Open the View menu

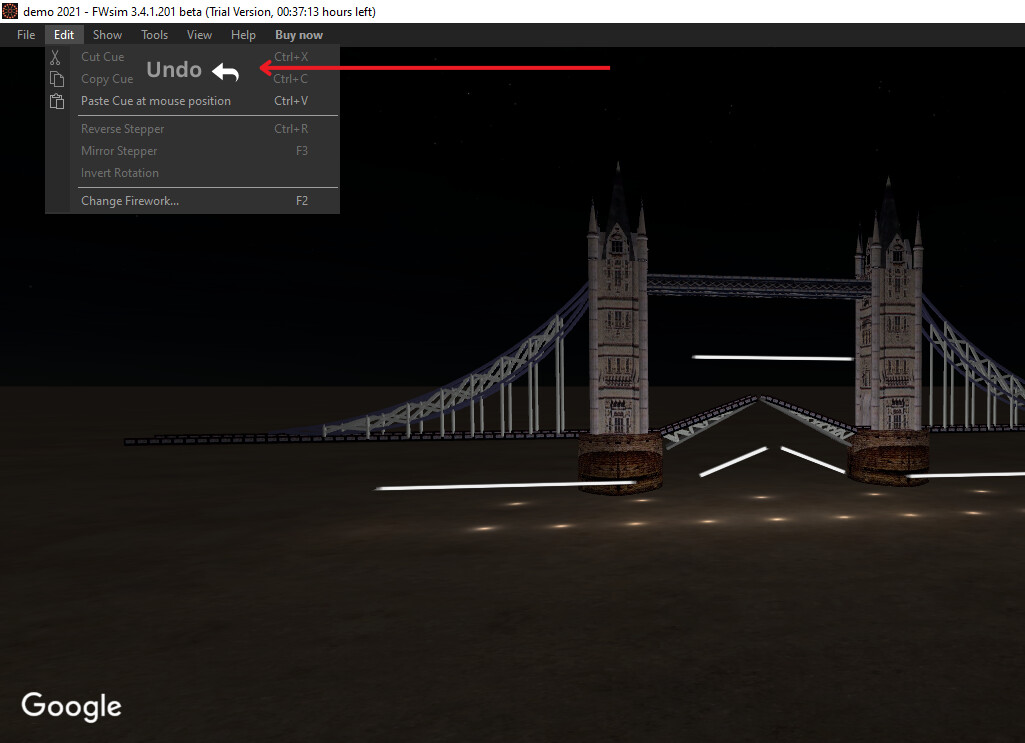[199, 35]
